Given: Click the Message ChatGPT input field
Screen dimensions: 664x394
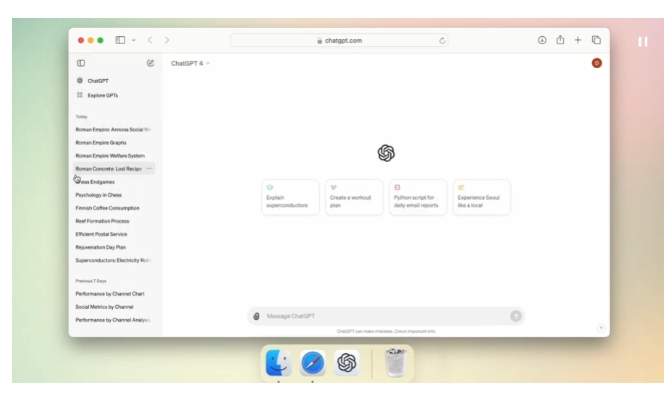Looking at the screenshot, I should [x=386, y=316].
